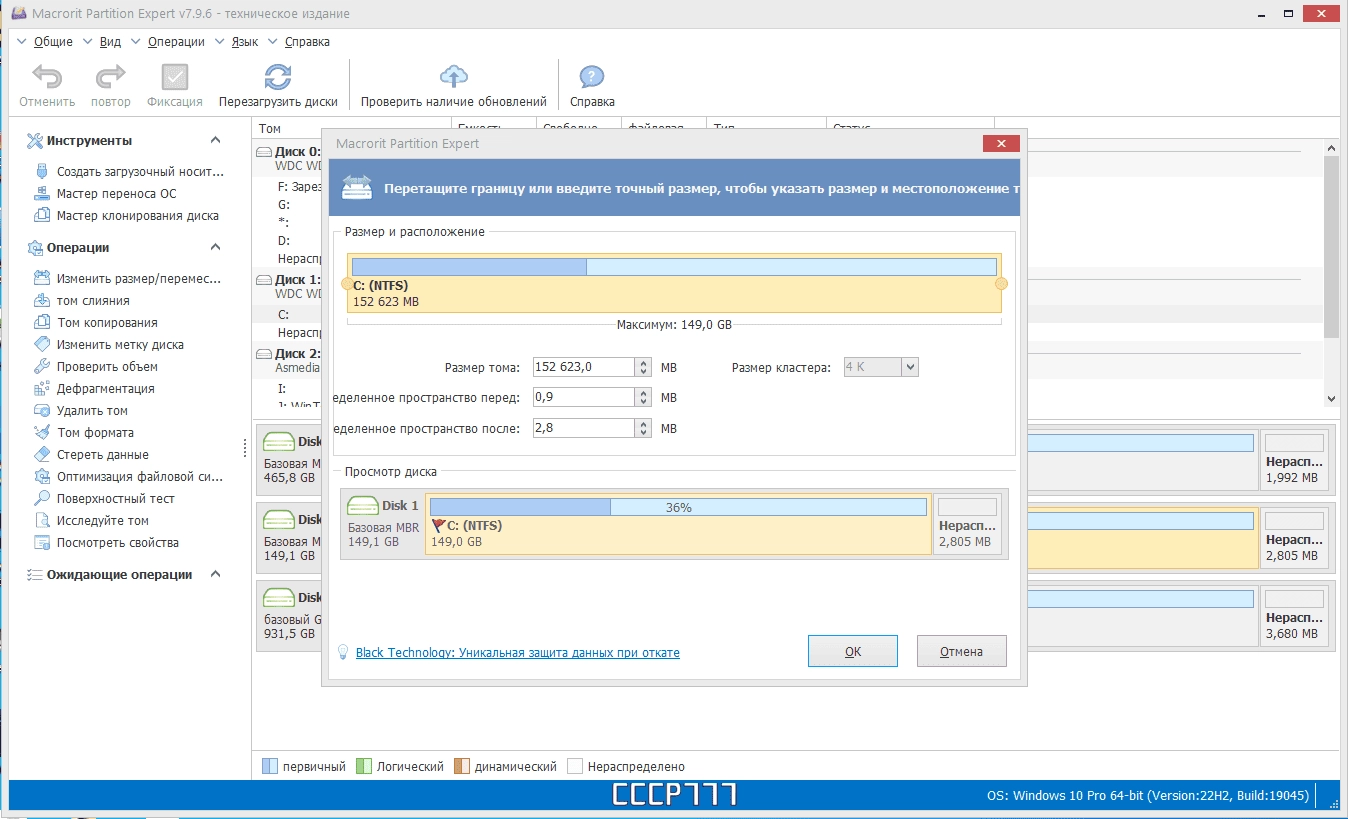Open the Help (Справка) toolbar icon
This screenshot has width=1348, height=819.
592,77
